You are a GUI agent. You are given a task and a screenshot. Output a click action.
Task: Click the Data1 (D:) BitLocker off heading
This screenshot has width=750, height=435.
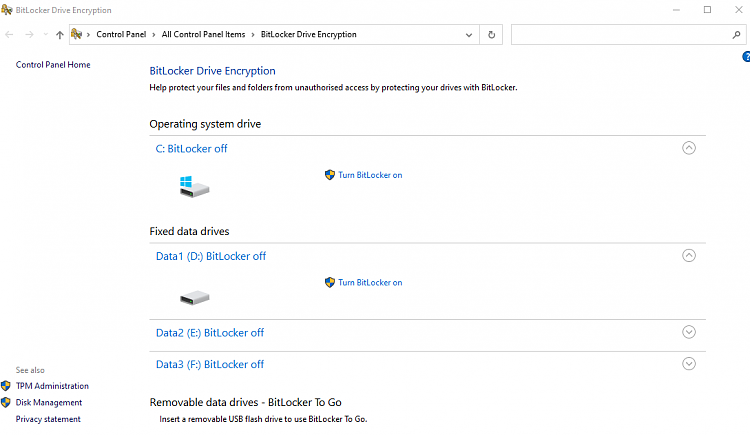click(x=211, y=256)
